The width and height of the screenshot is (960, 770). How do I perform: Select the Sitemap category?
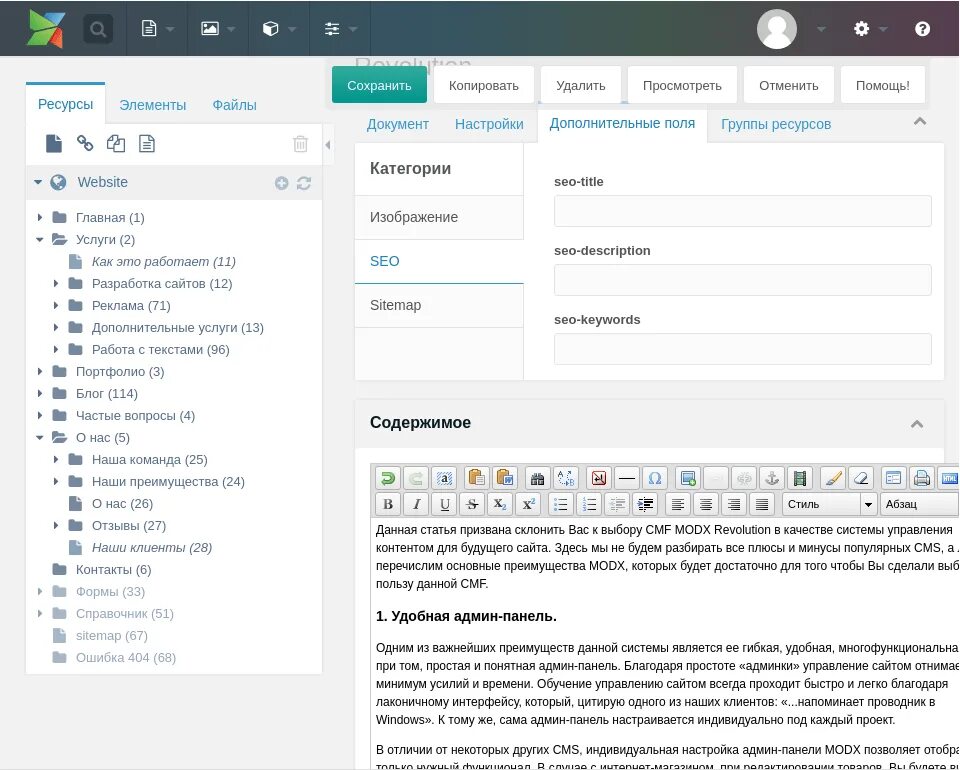click(439, 305)
